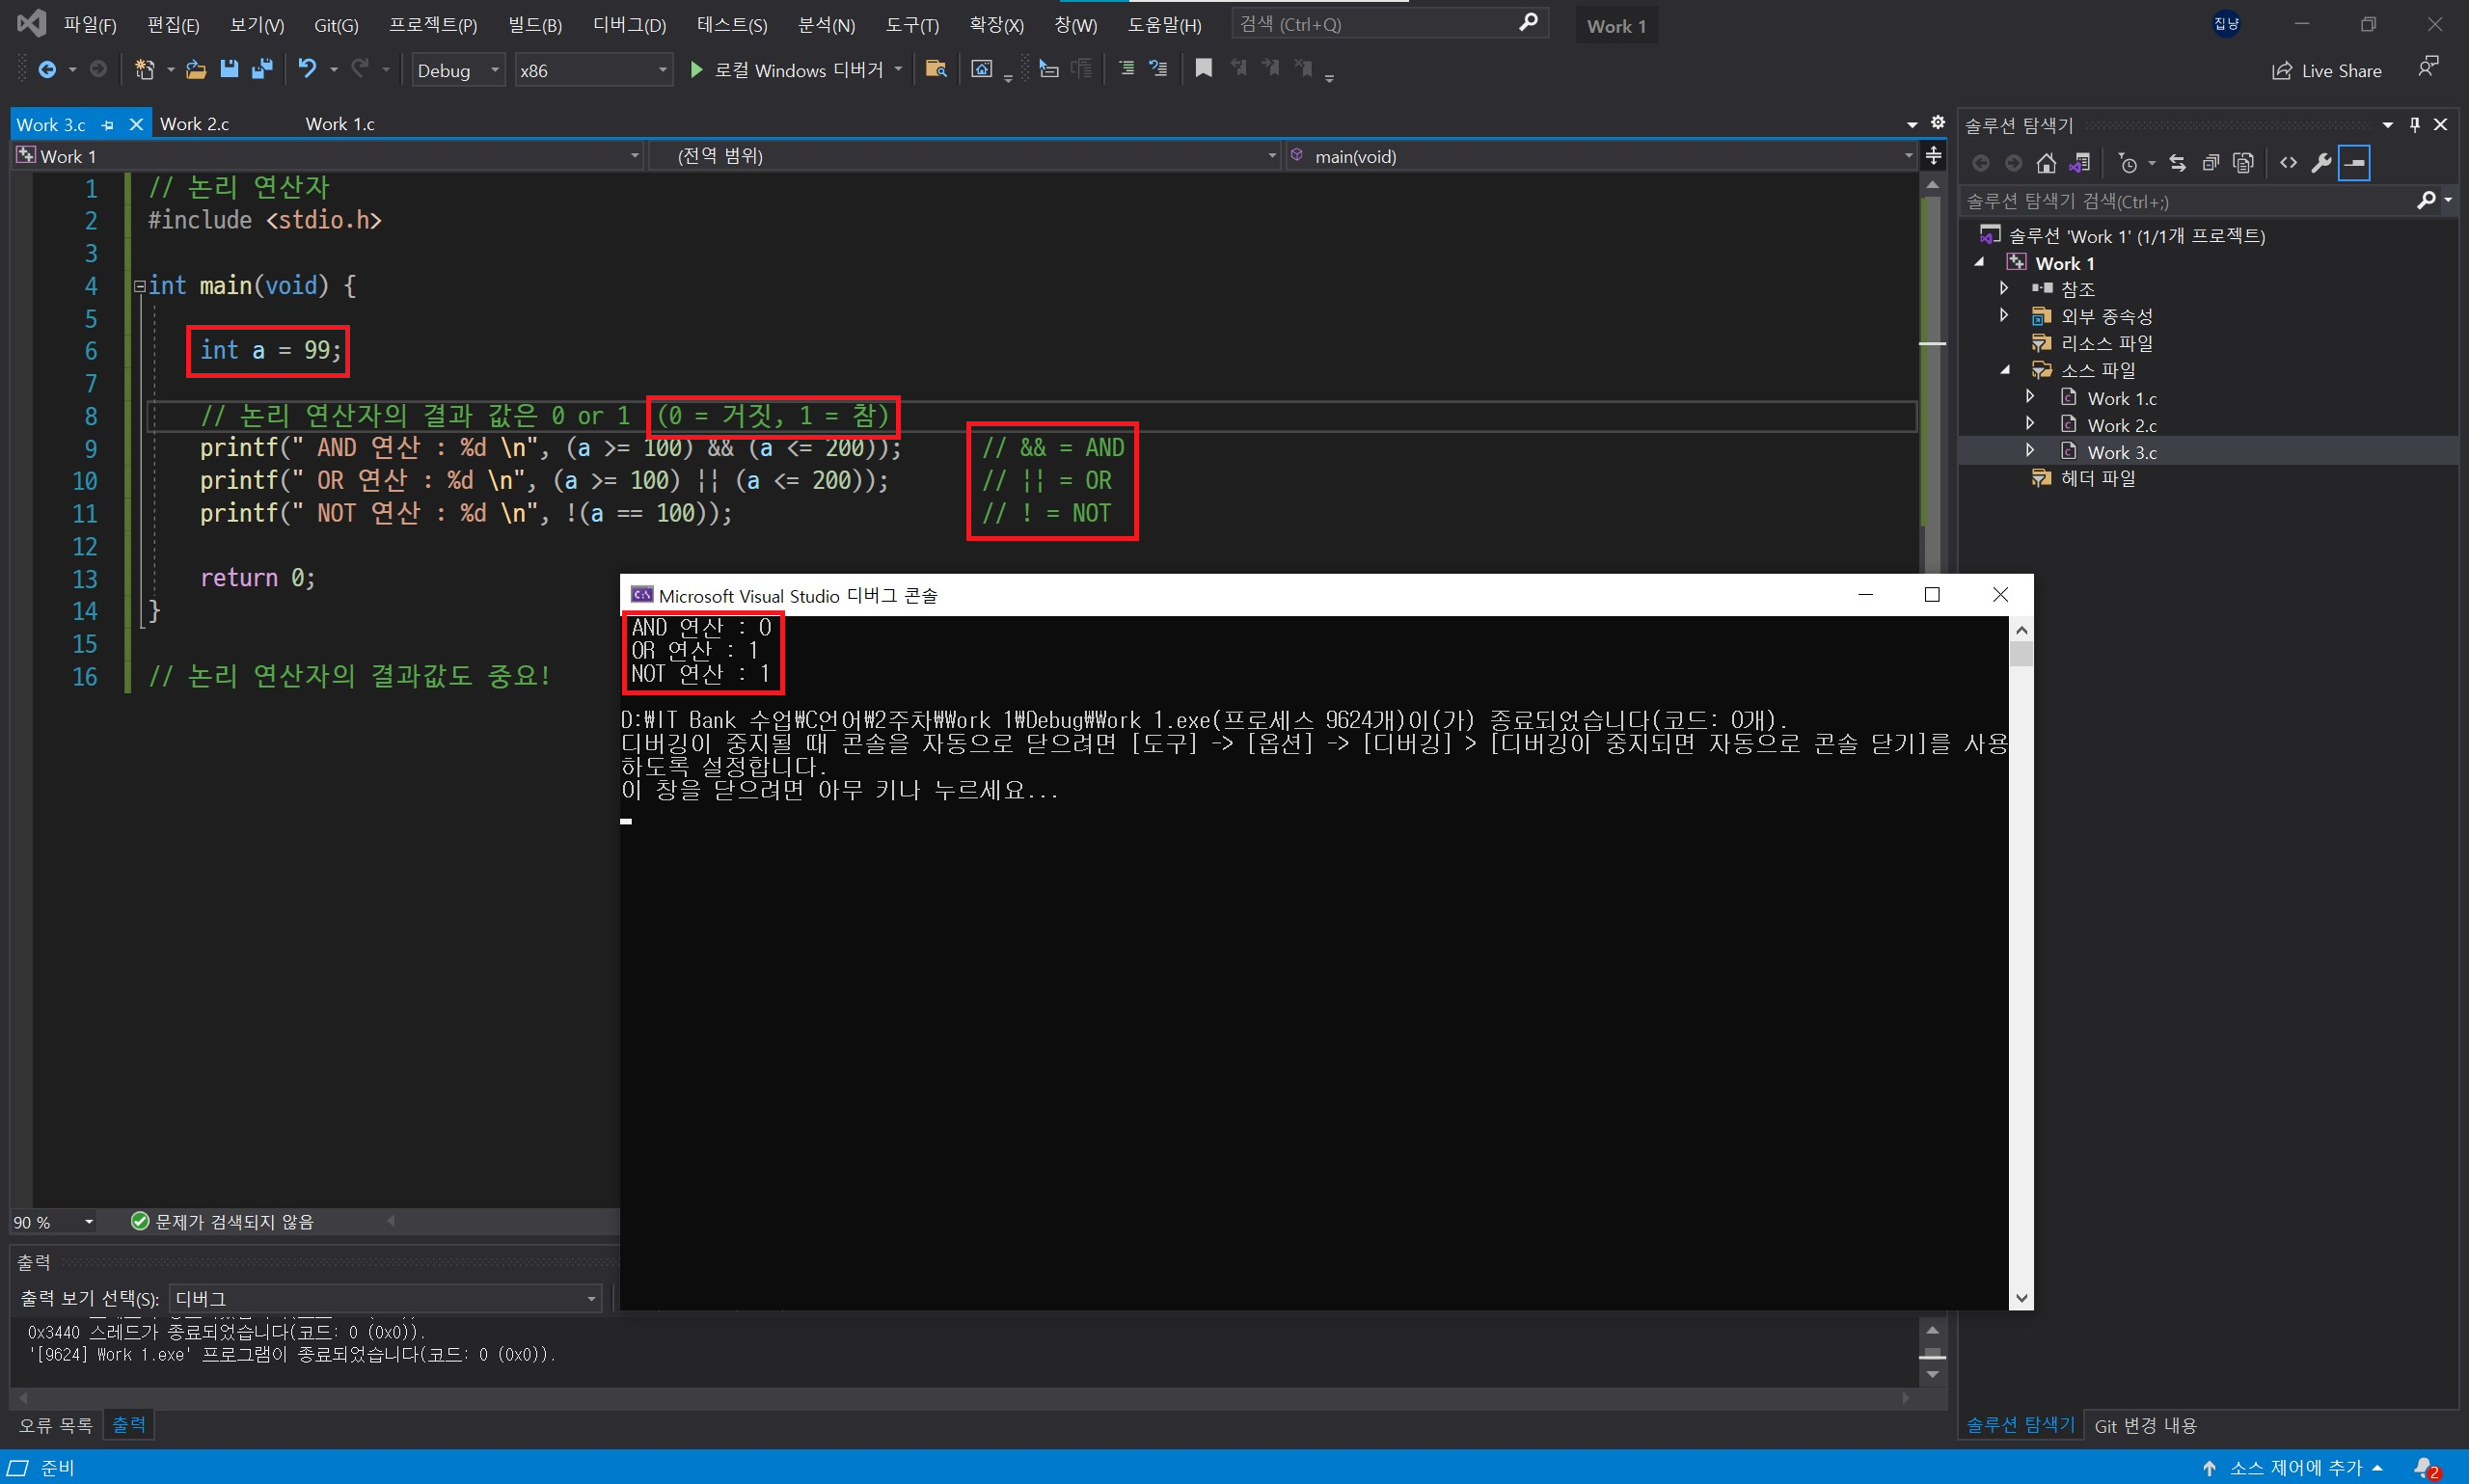Toggle the preview selected items button
Screen dimensions: 2469x1484
(2355, 163)
